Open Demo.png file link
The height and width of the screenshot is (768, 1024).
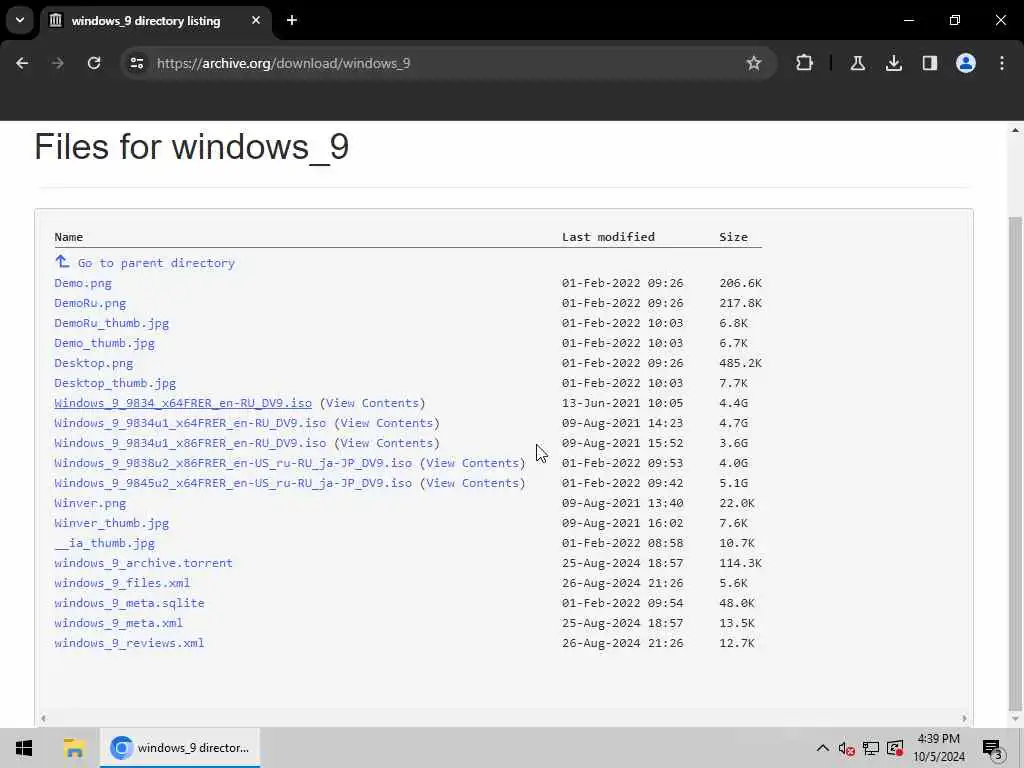pos(83,283)
